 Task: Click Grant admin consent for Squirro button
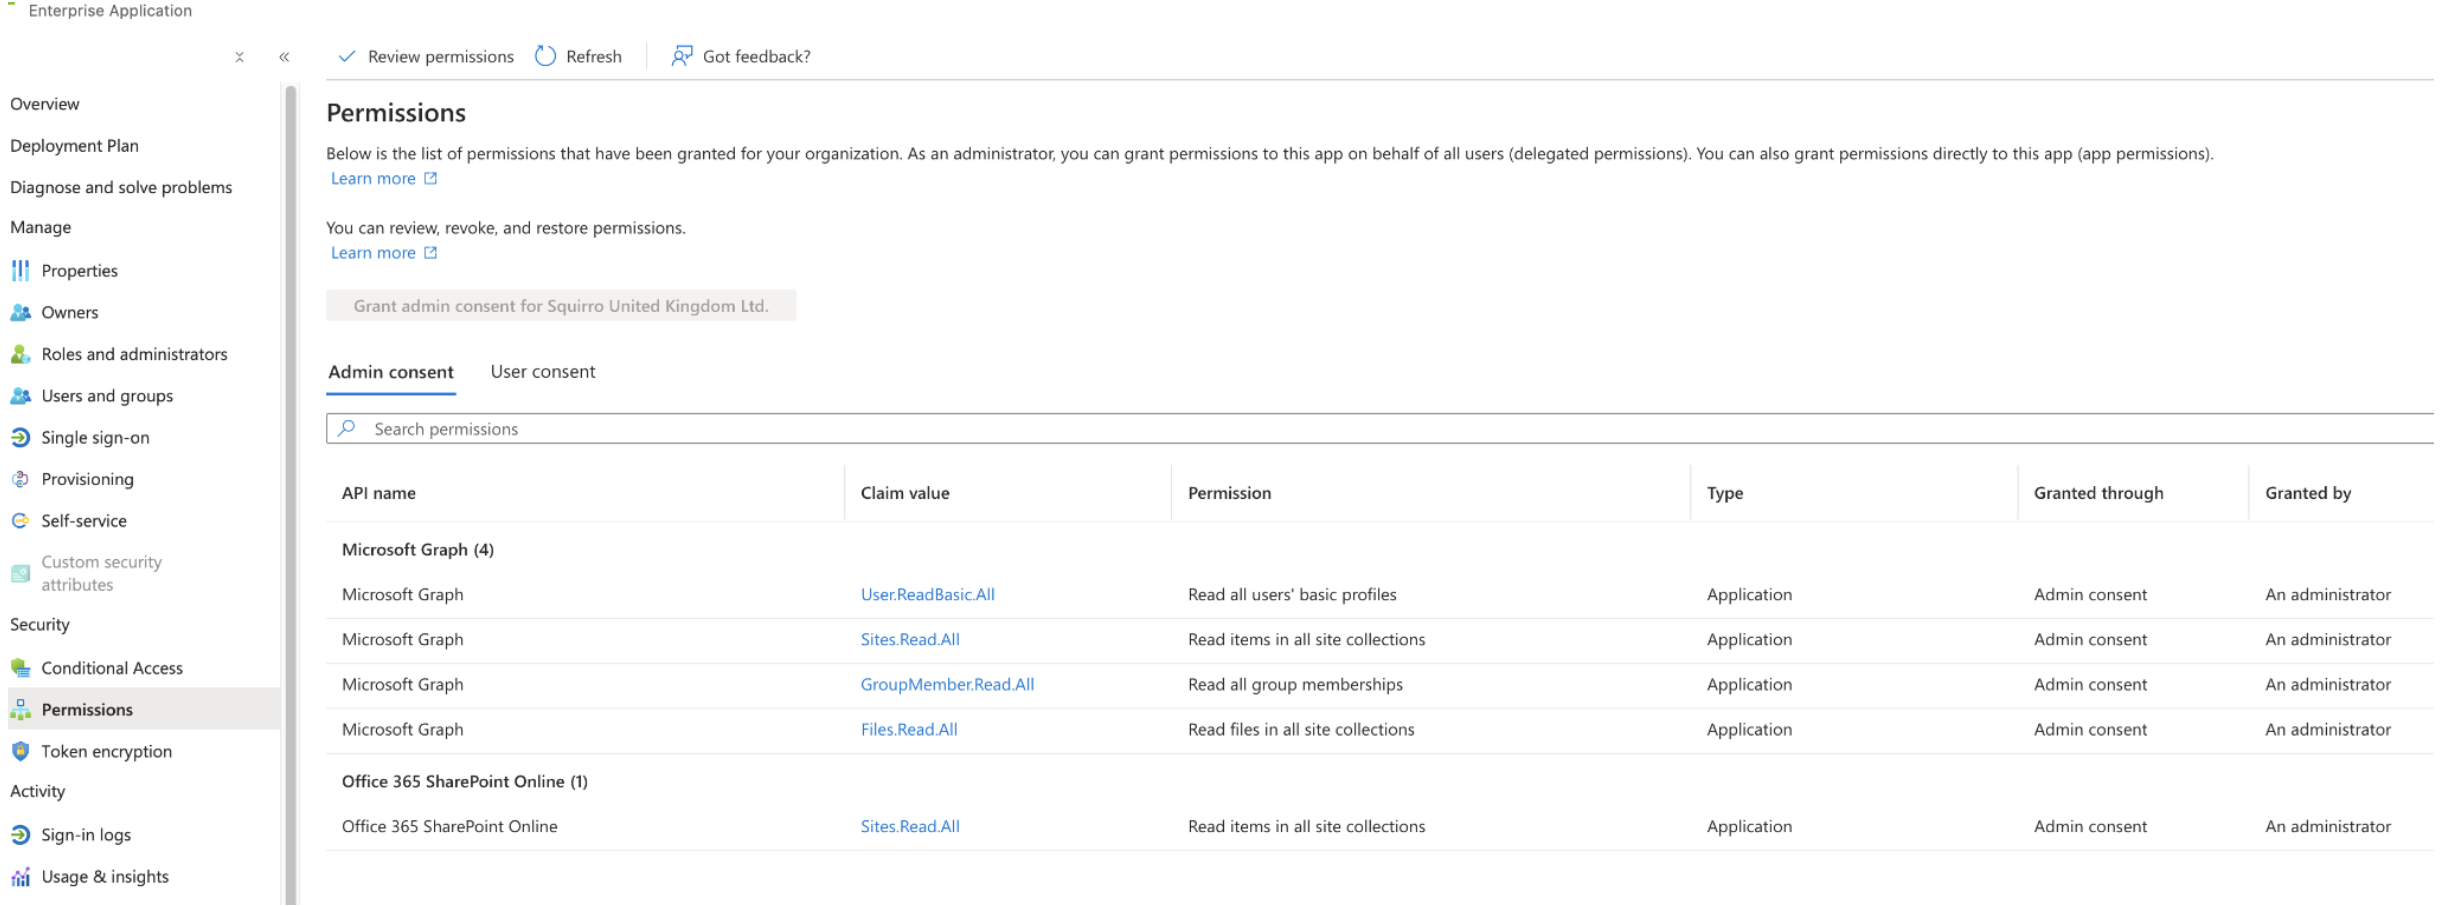[x=561, y=306]
